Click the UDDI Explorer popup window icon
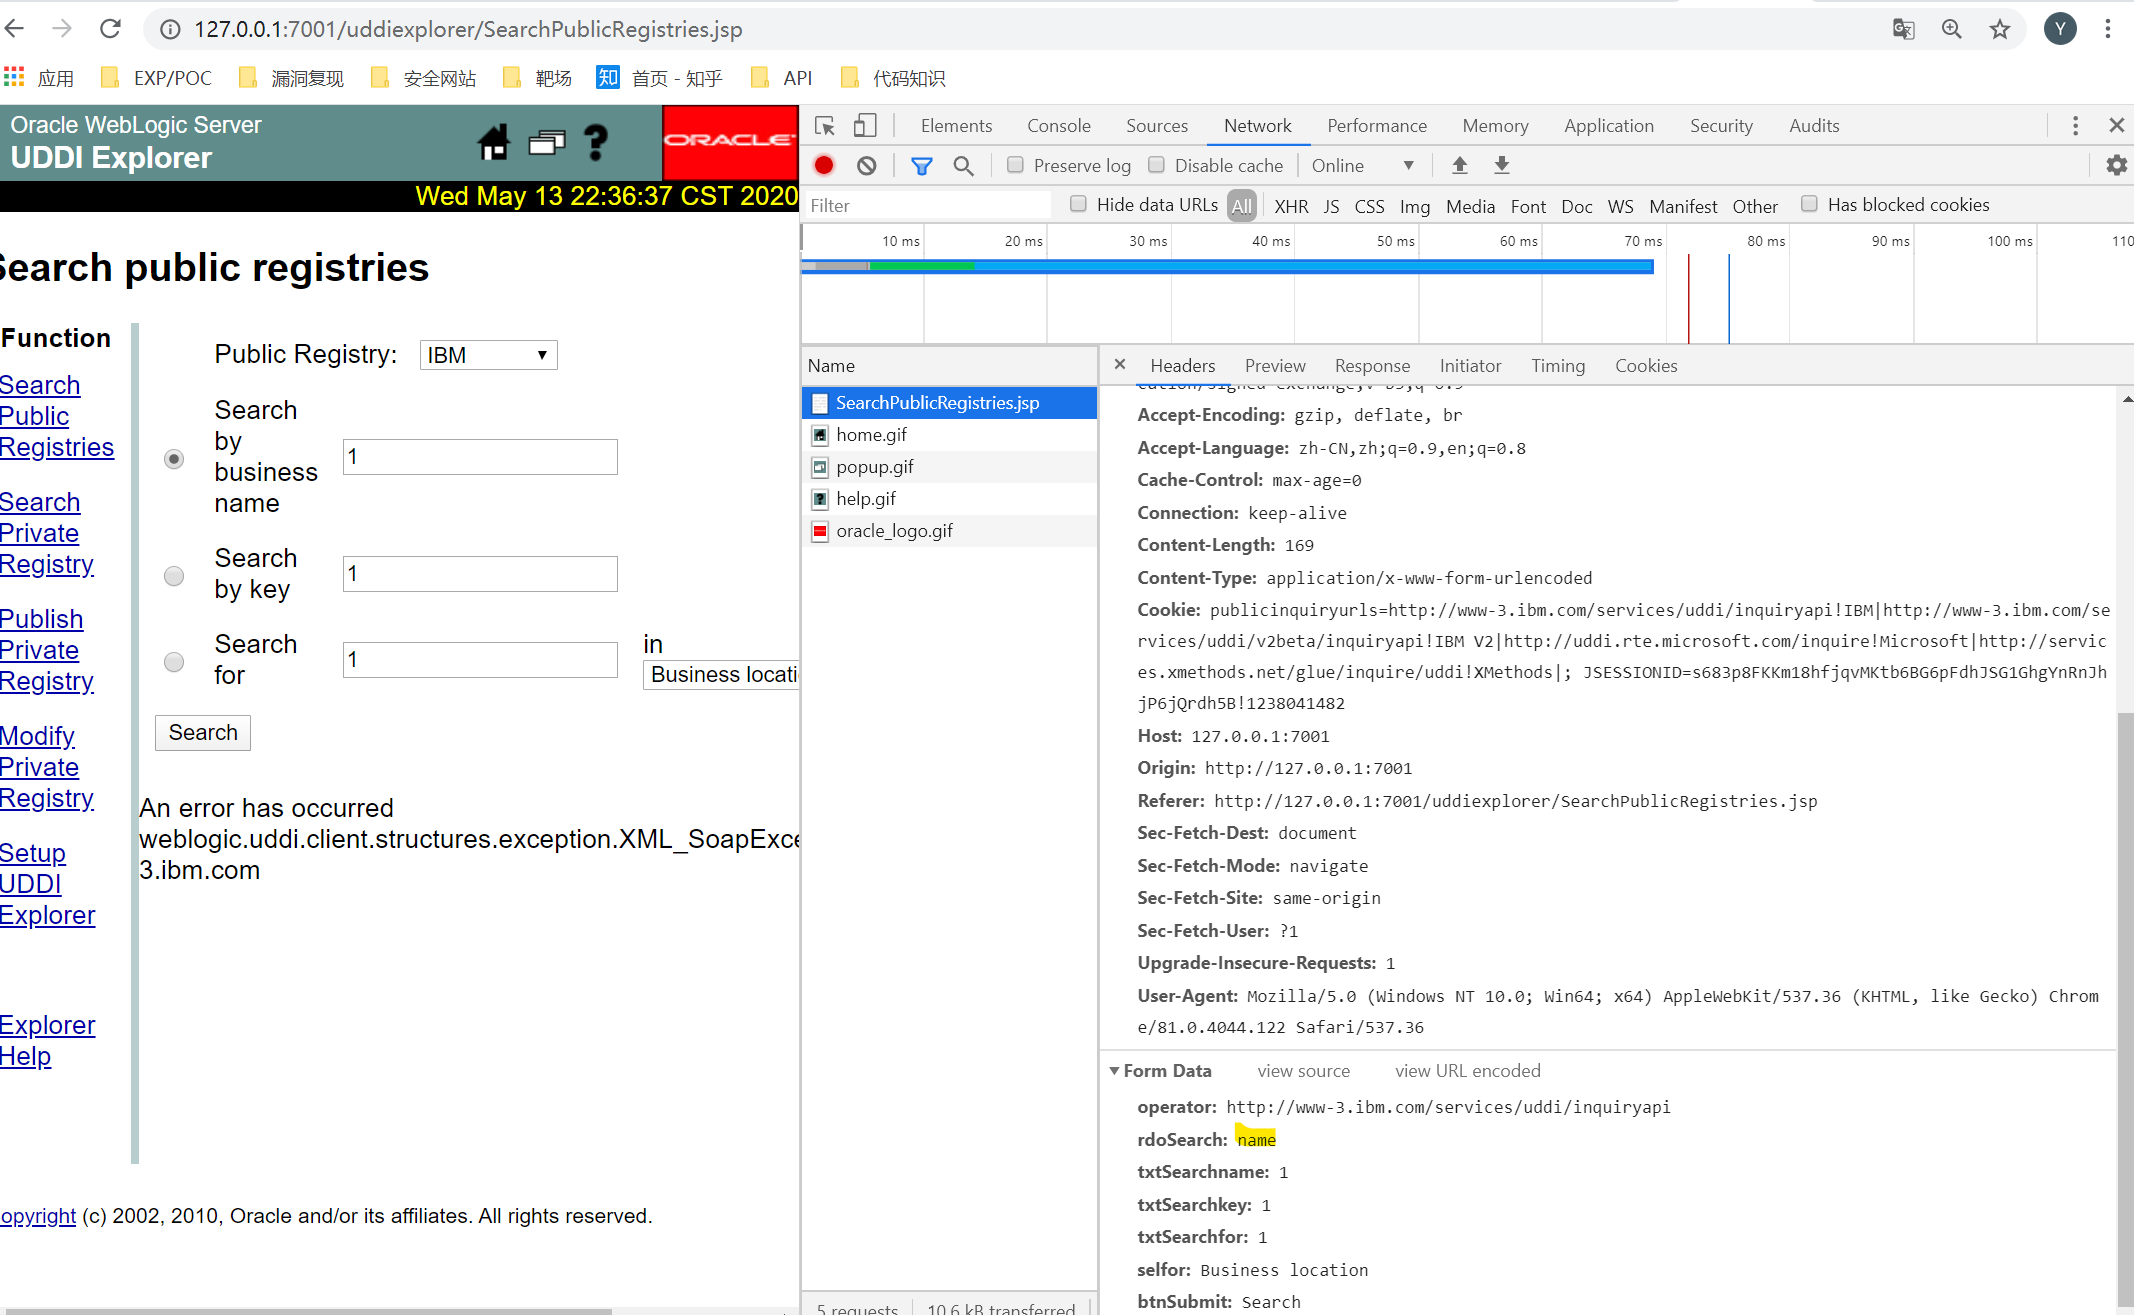 [x=546, y=143]
